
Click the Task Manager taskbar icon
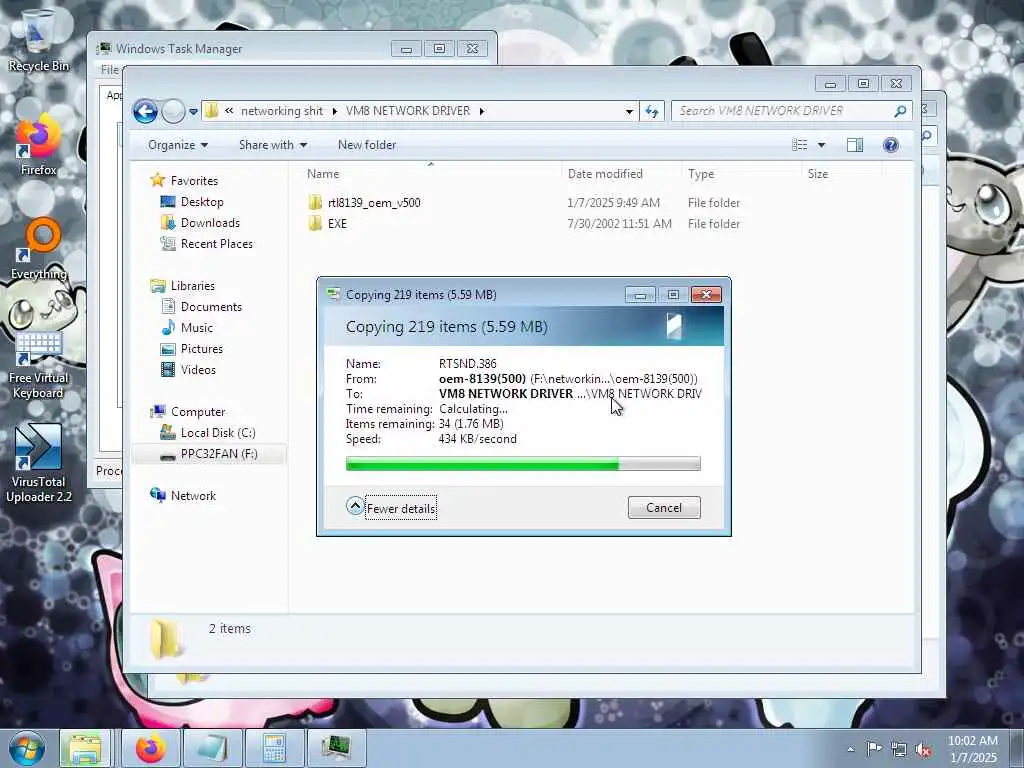point(336,748)
